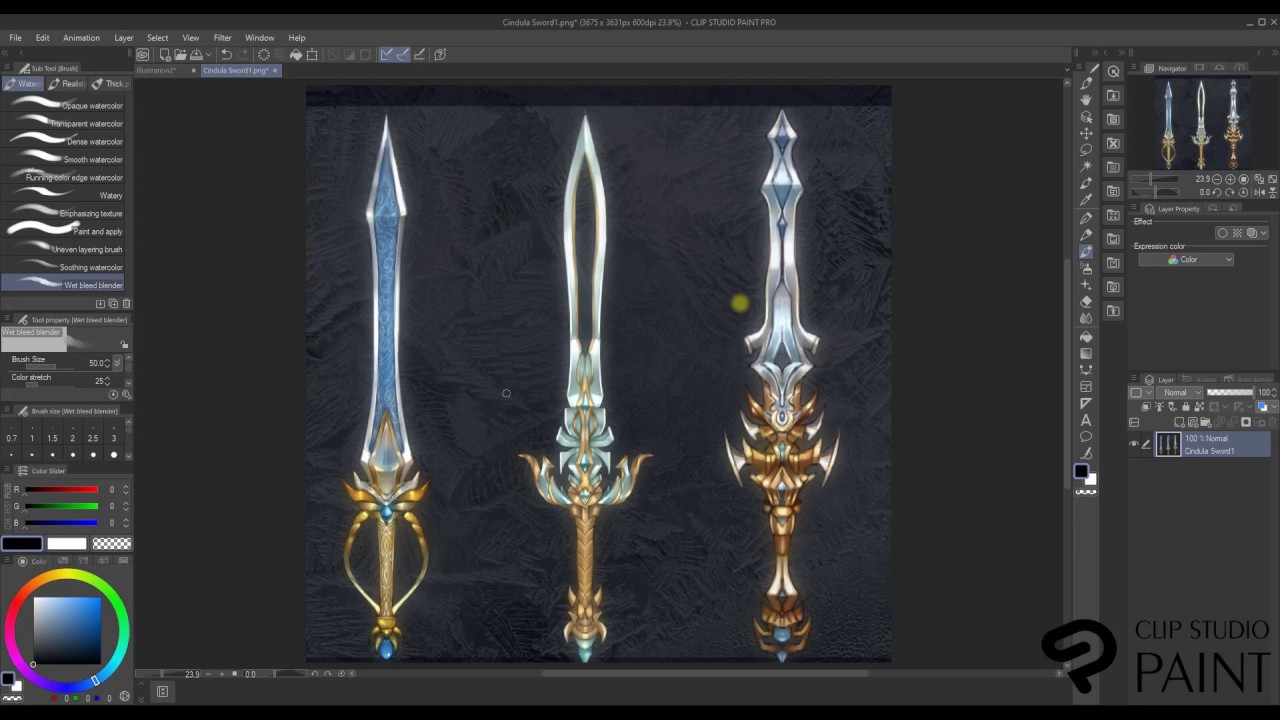The image size is (1280, 720).
Task: Open the File menu
Action: 15,38
